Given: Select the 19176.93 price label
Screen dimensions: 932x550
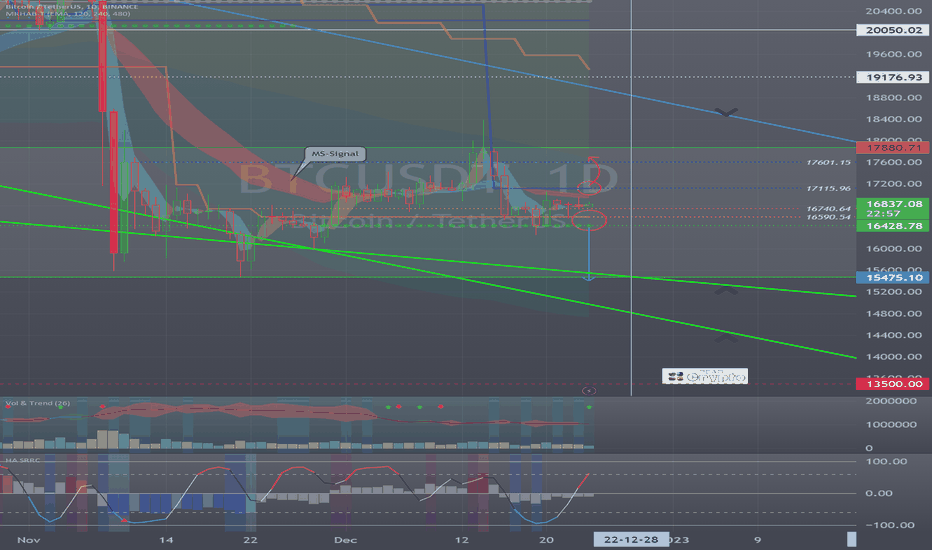Looking at the screenshot, I should tap(892, 77).
